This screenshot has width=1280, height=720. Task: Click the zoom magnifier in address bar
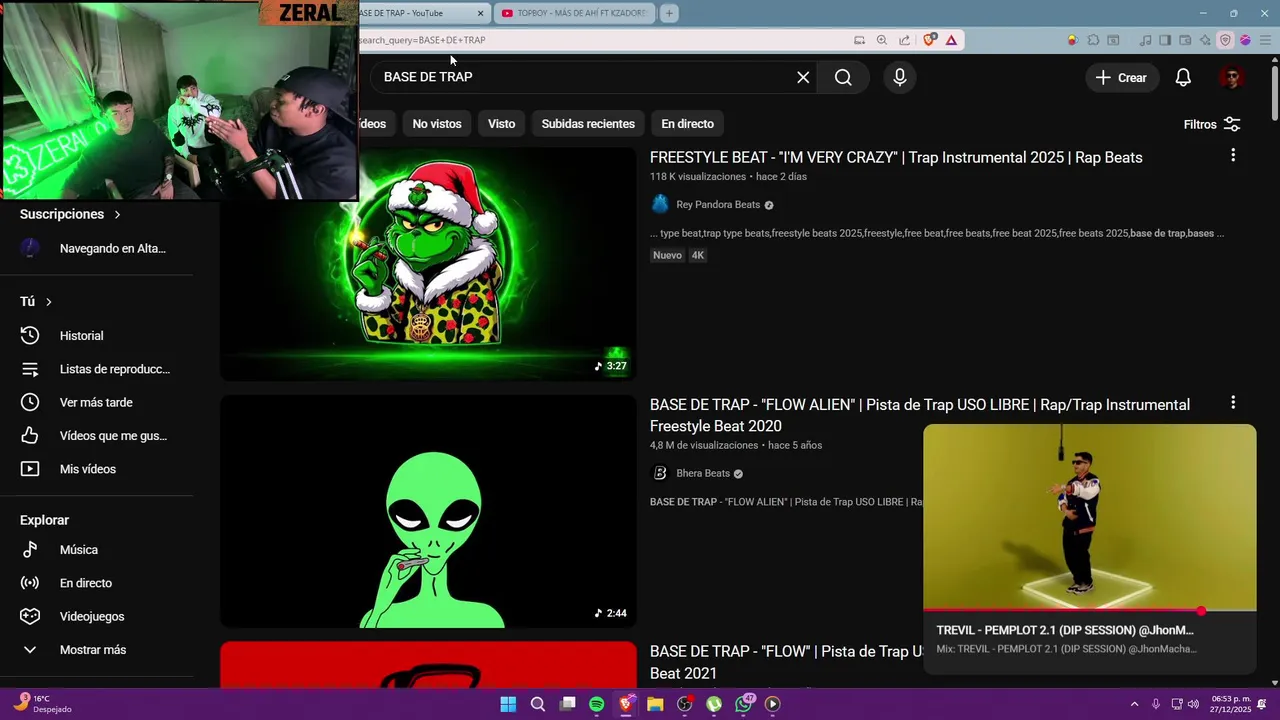(x=881, y=40)
